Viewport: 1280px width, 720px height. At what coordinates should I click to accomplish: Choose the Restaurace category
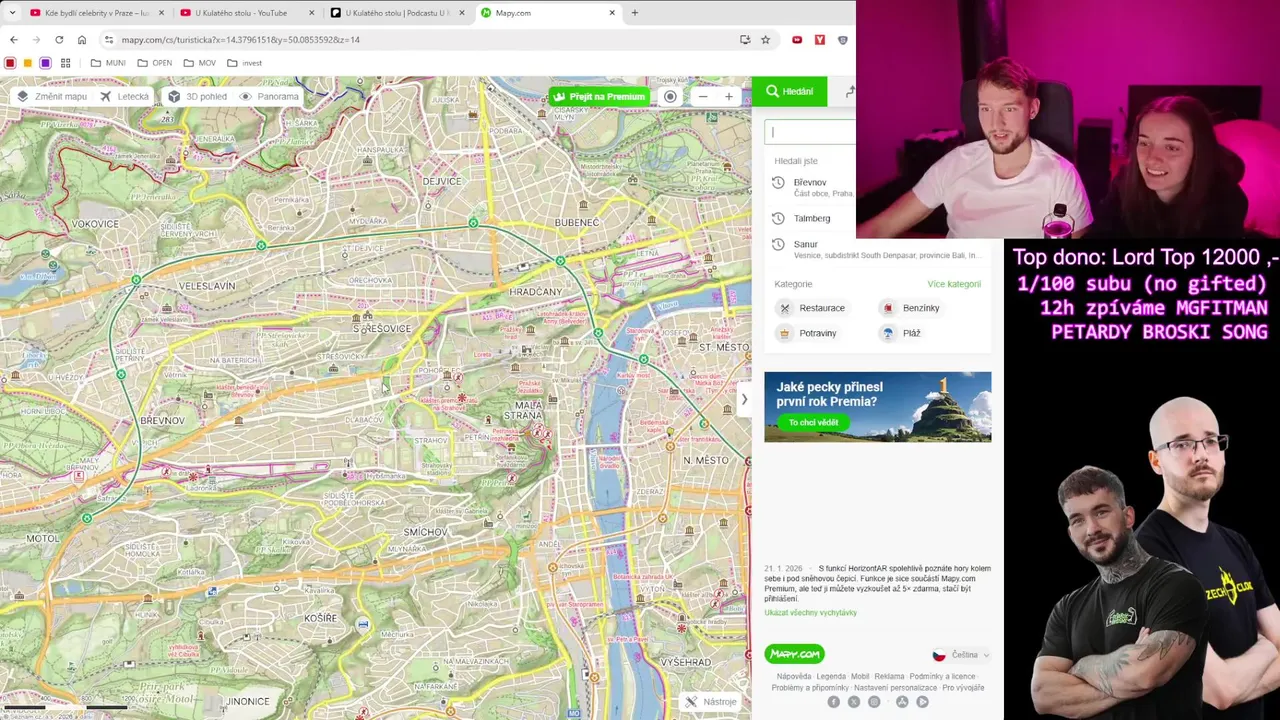pyautogui.click(x=812, y=308)
